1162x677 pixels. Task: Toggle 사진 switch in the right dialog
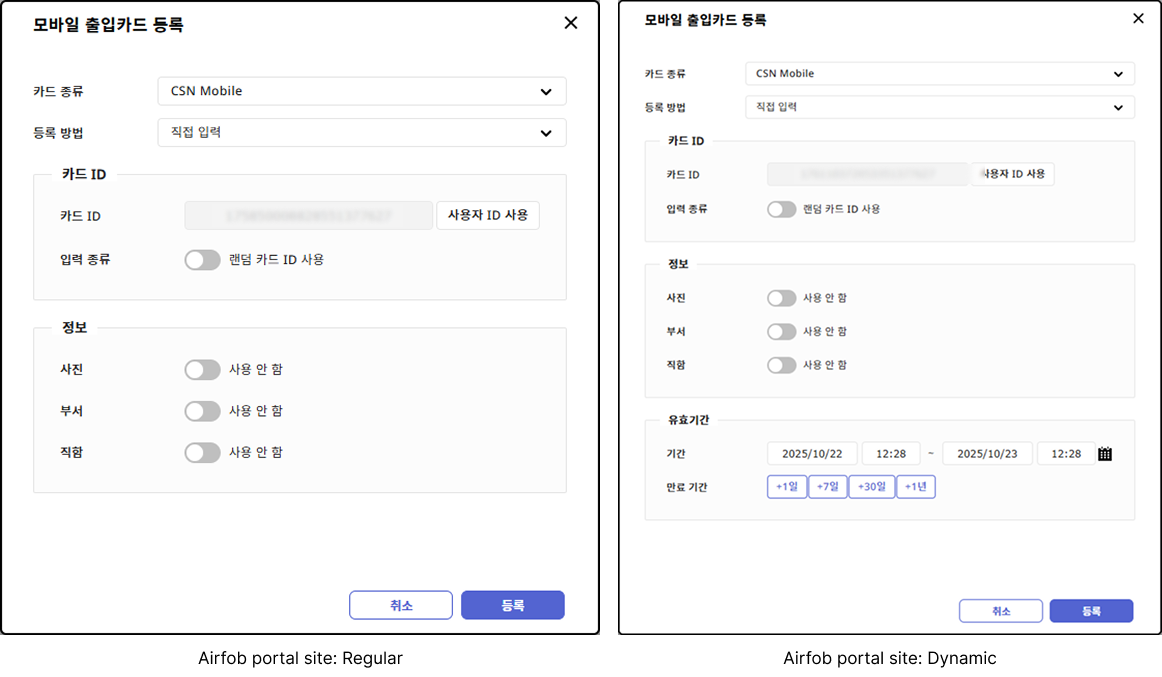(x=781, y=298)
